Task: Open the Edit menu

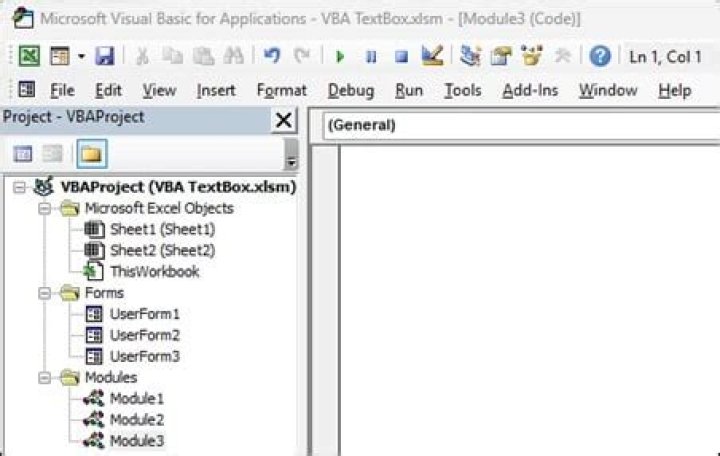Action: [108, 90]
